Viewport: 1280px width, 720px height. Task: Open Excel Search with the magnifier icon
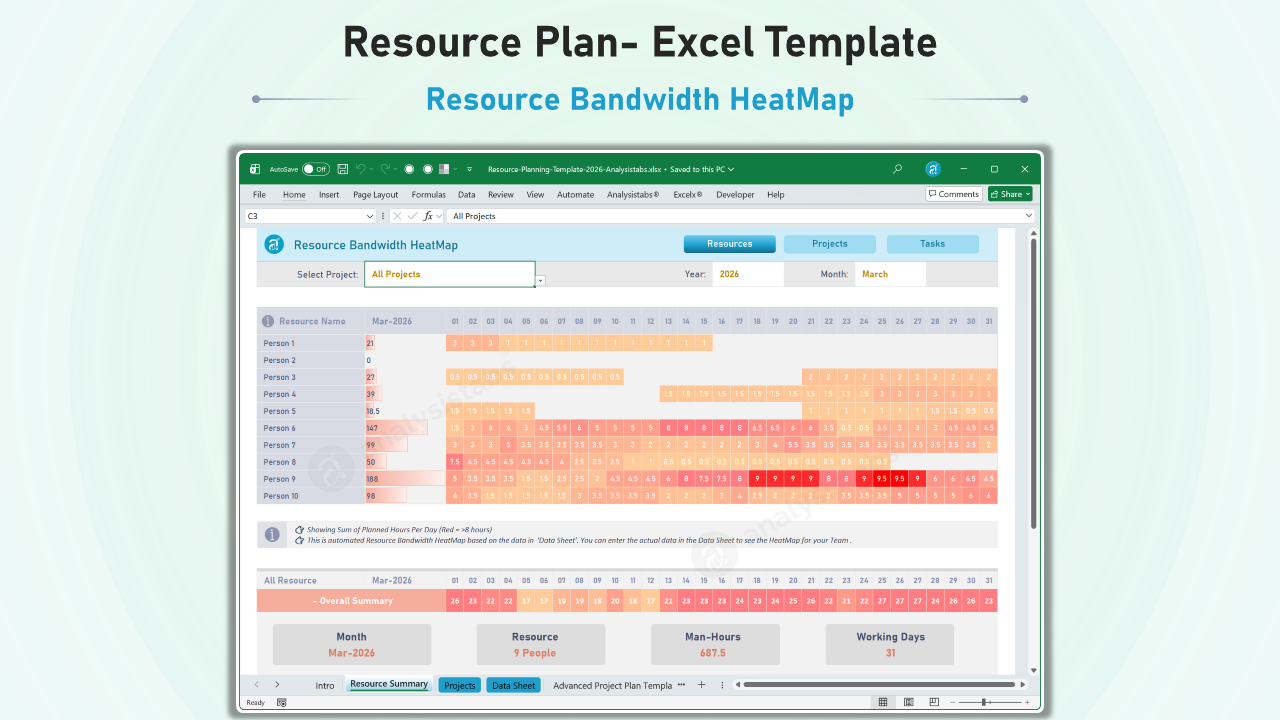point(897,169)
